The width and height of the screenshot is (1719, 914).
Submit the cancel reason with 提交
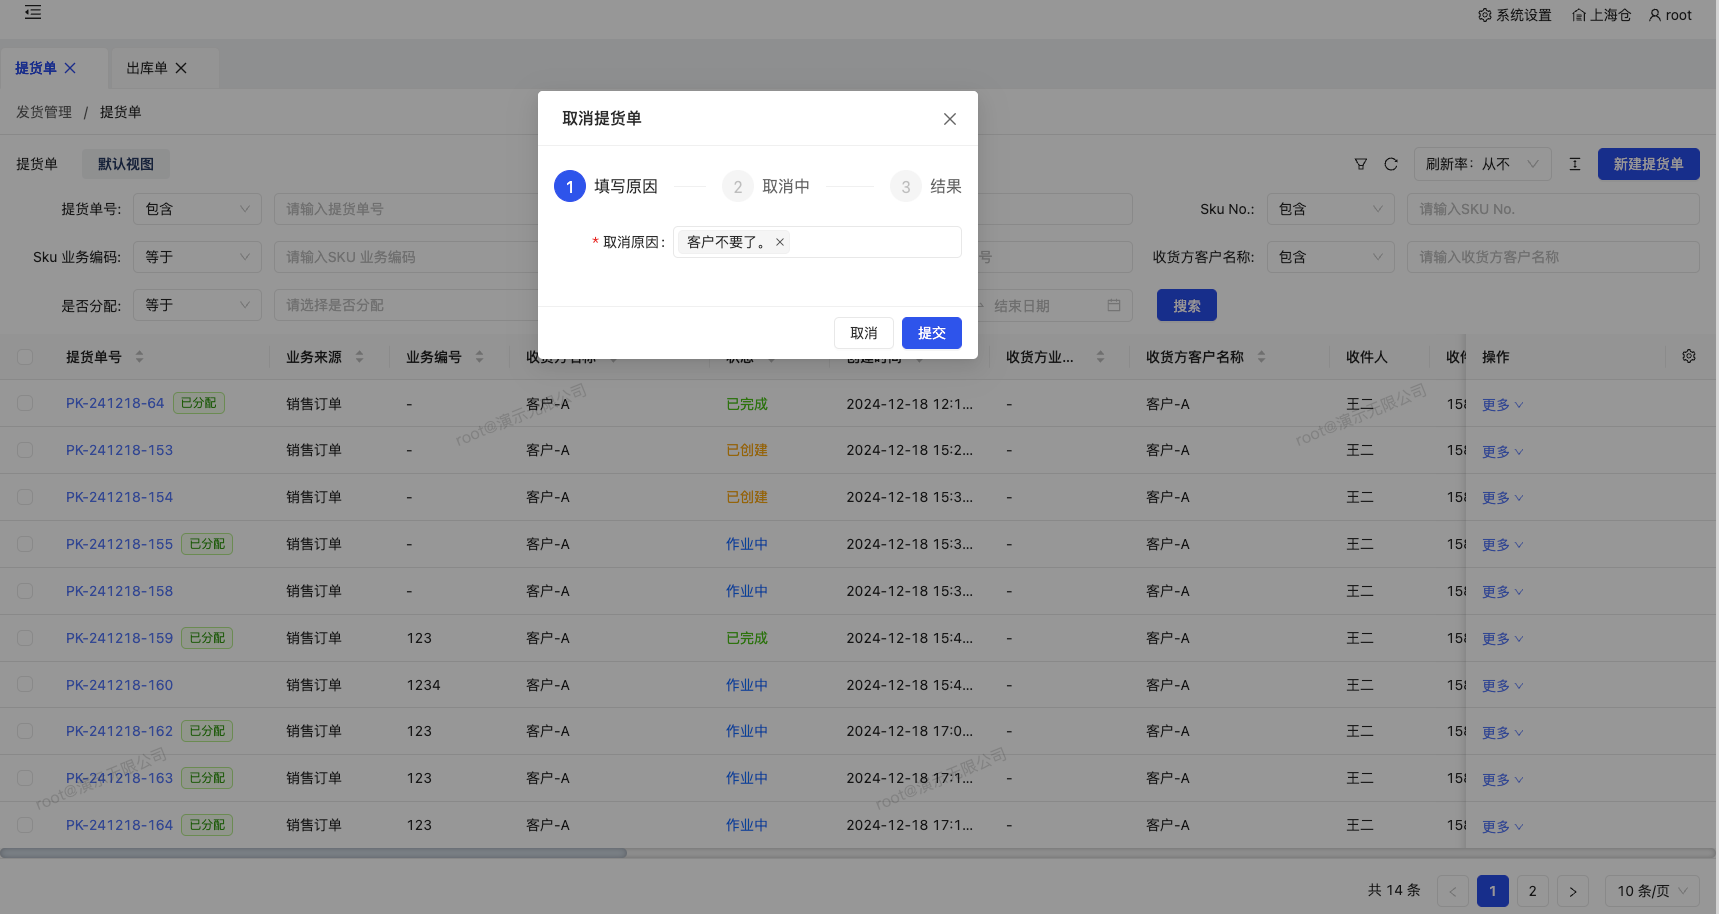click(931, 333)
